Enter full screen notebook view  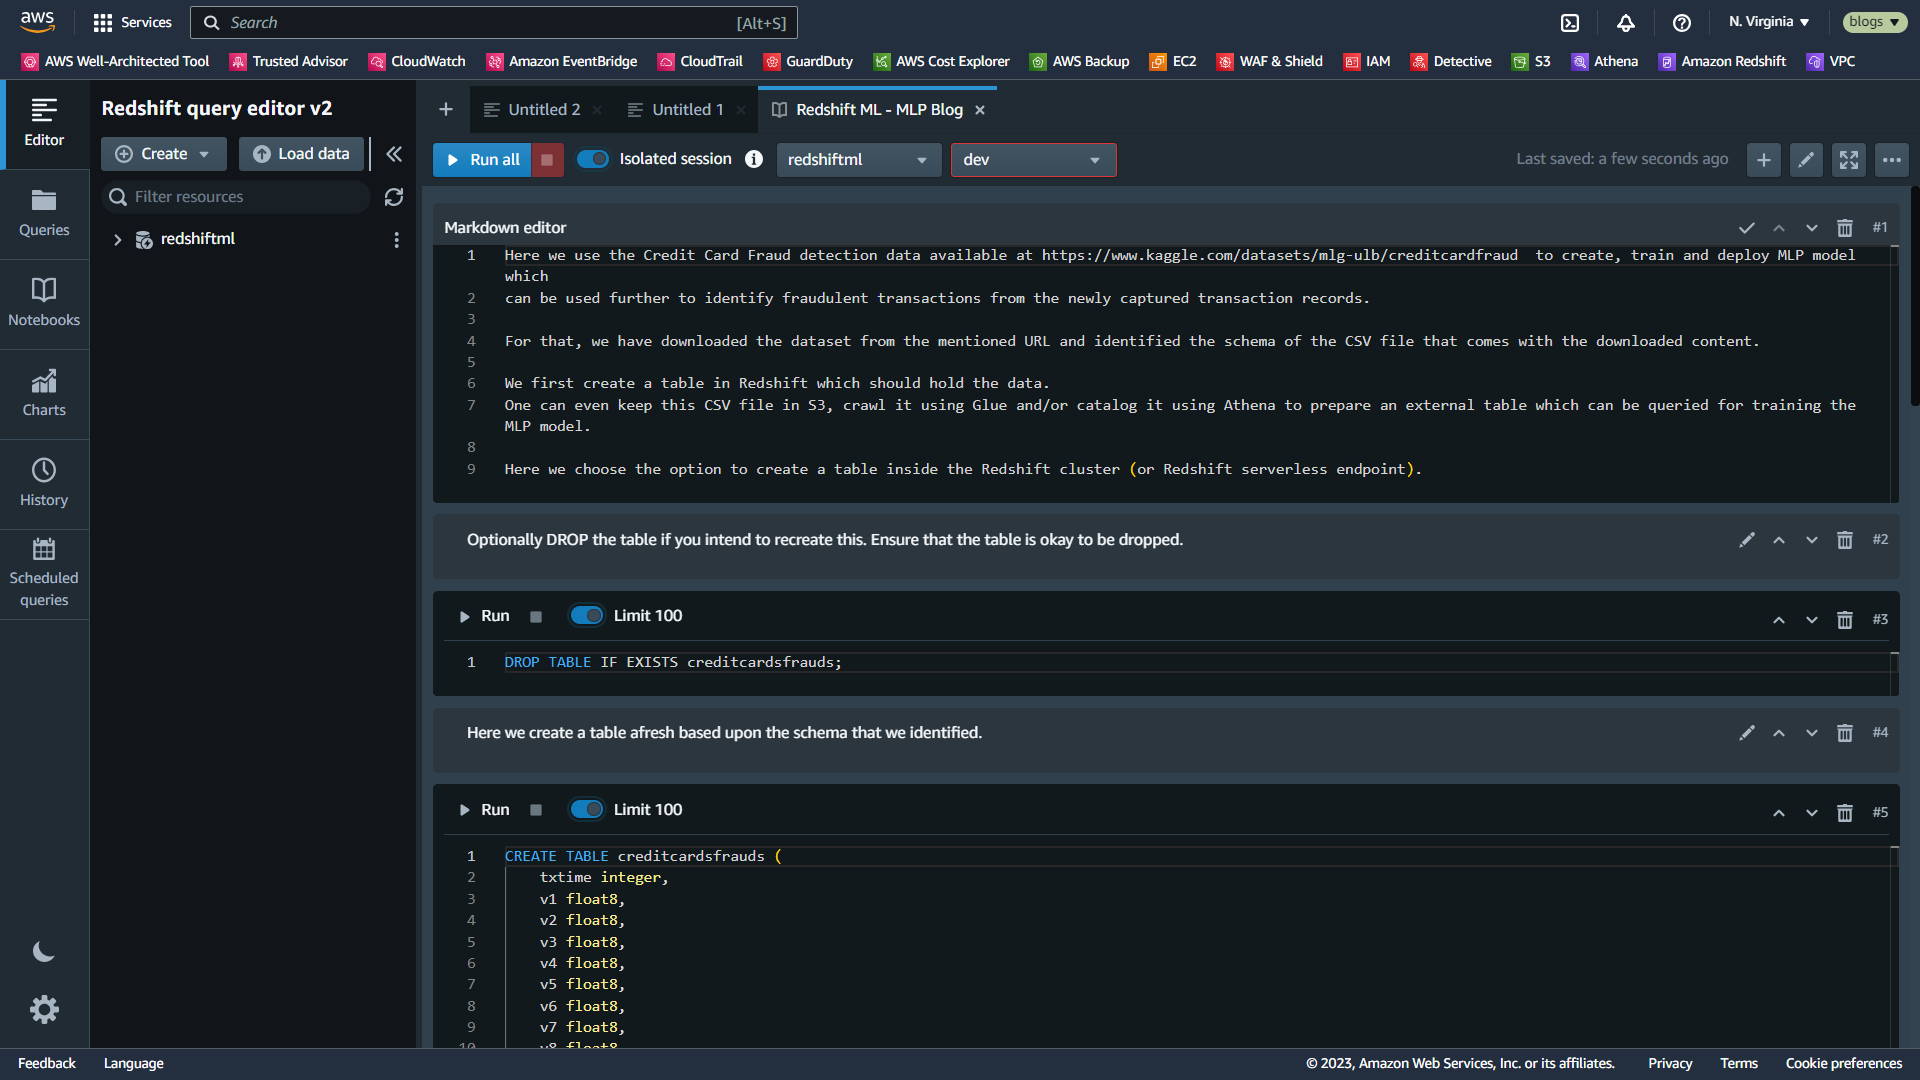(x=1849, y=160)
